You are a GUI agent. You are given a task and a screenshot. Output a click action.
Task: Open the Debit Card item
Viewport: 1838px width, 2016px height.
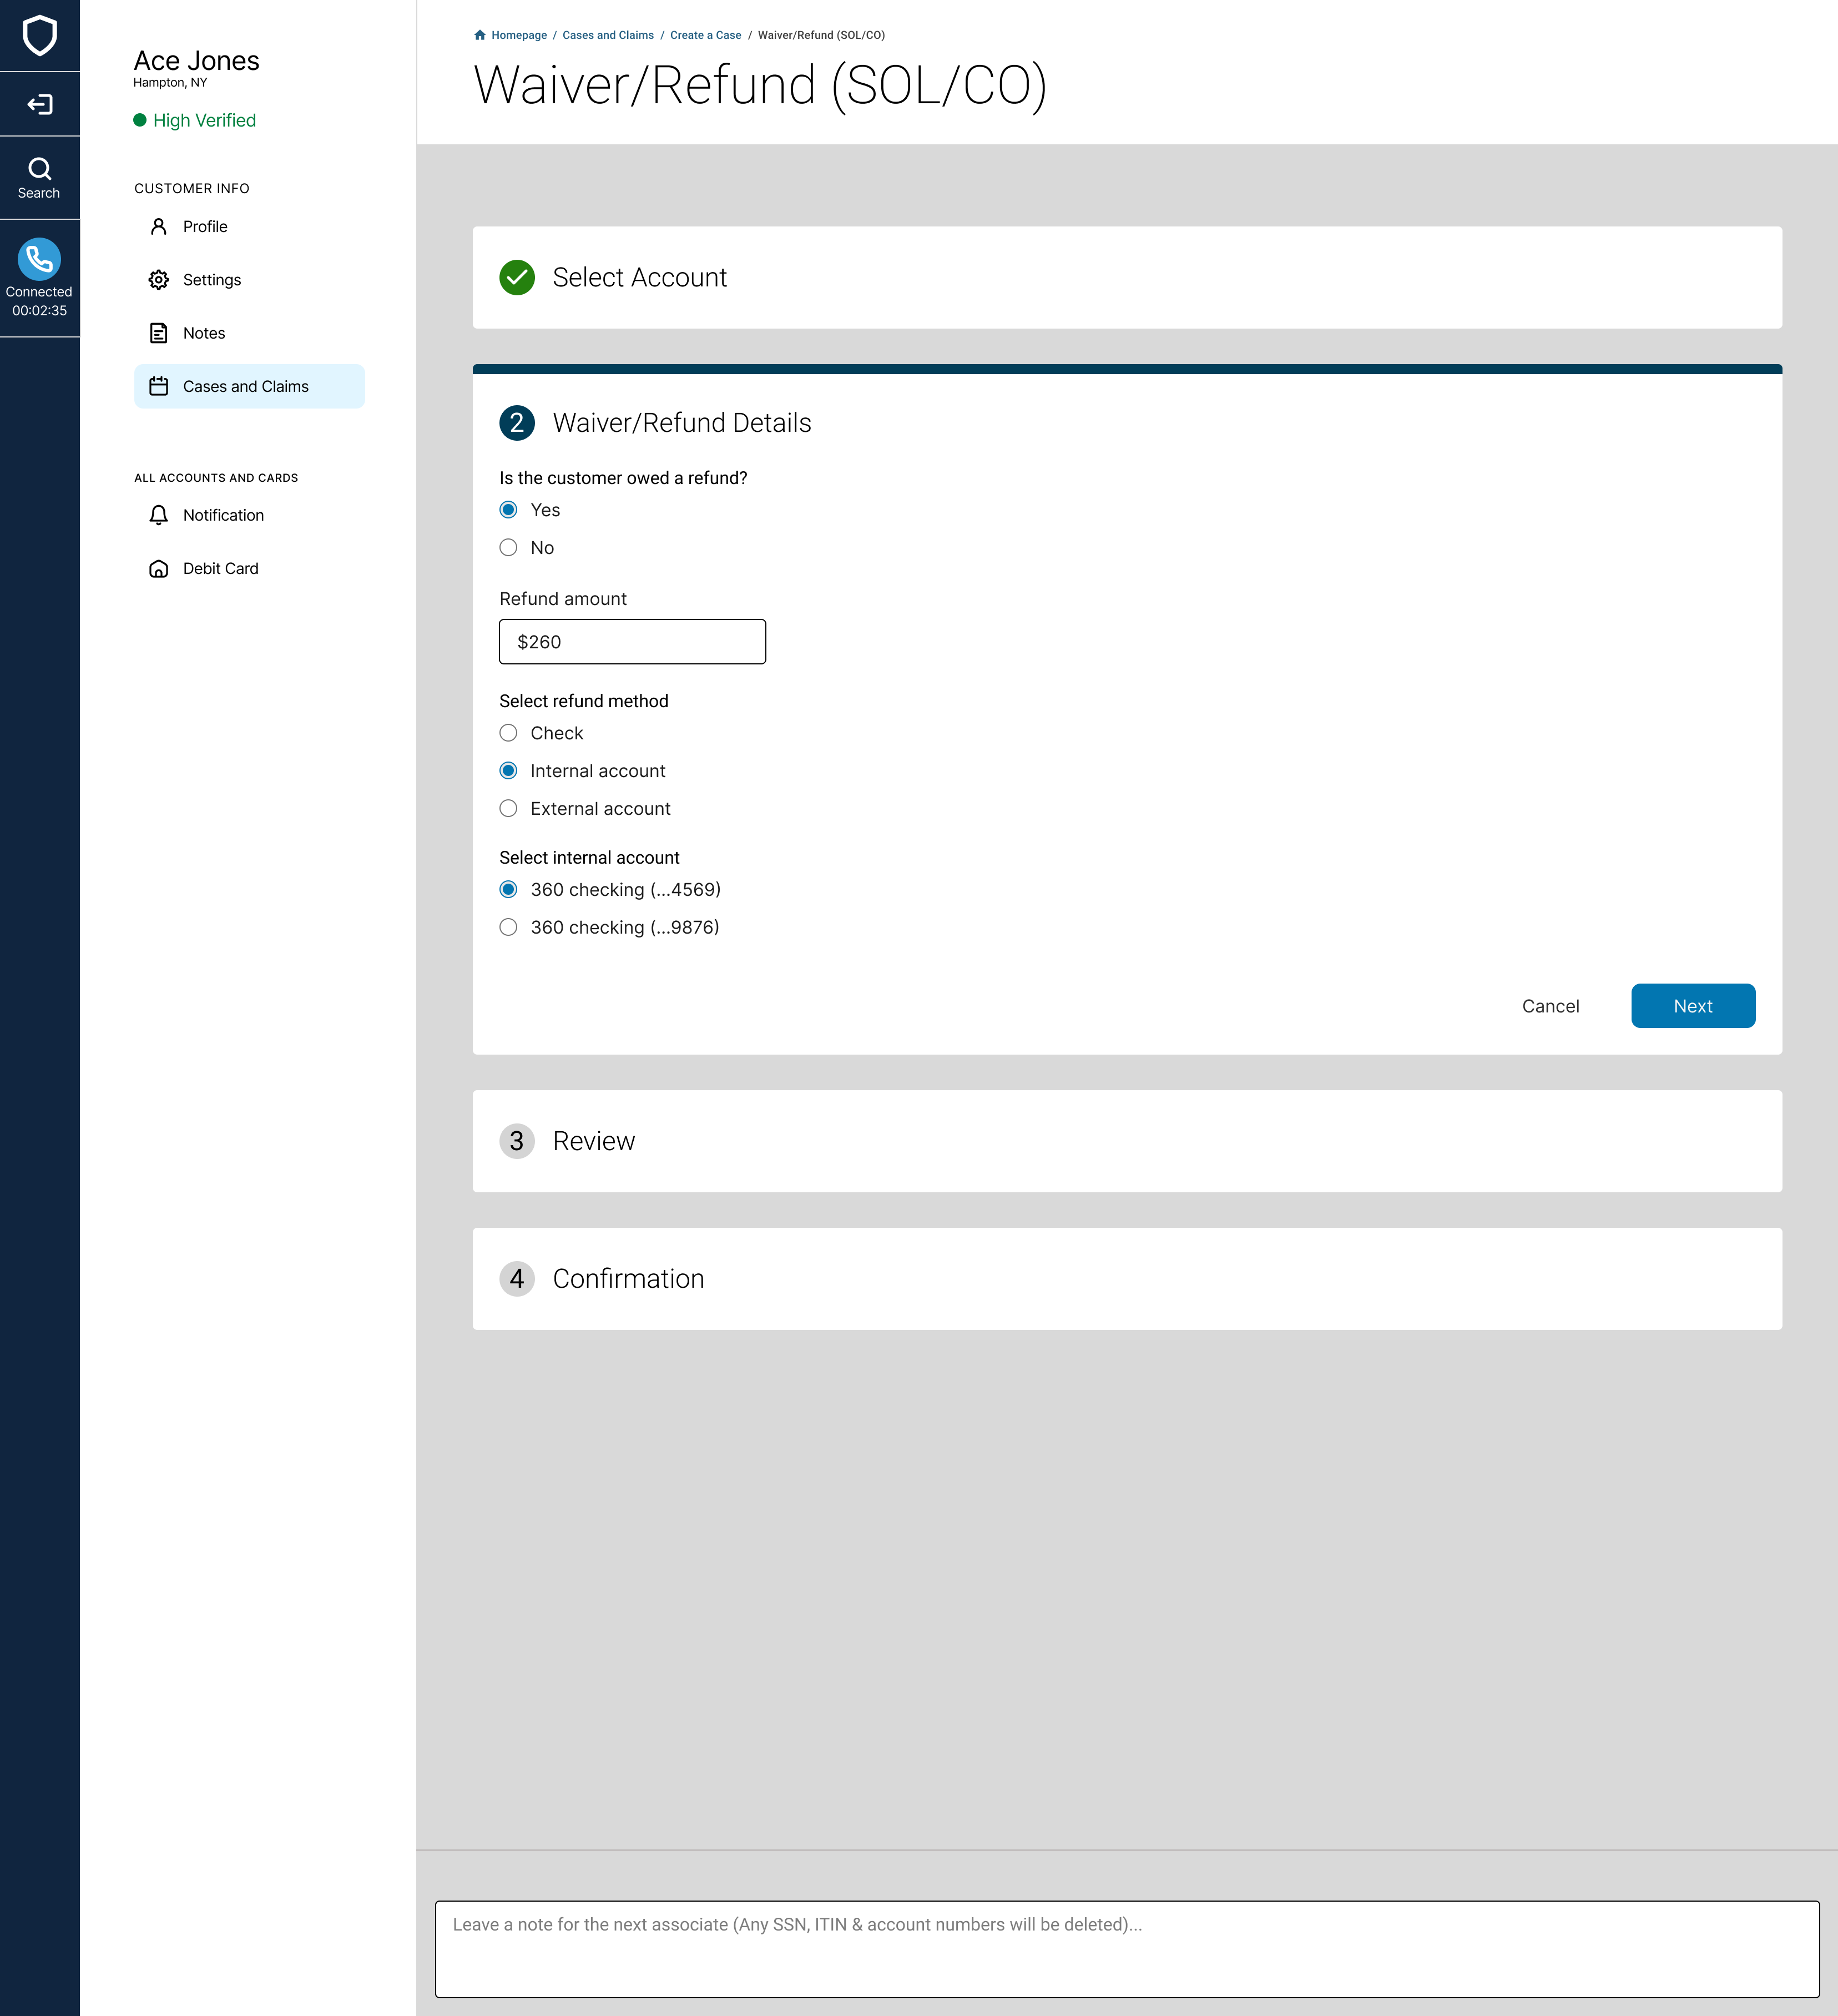(220, 568)
